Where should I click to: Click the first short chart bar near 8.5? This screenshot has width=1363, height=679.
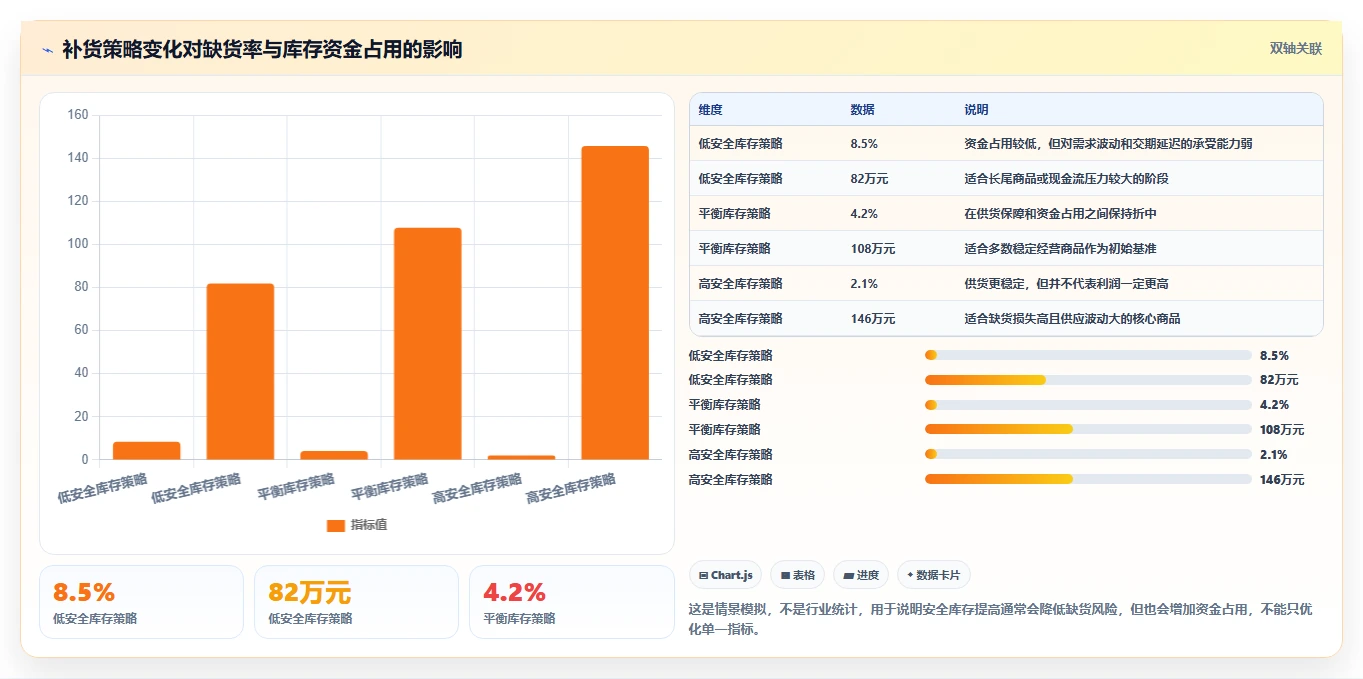click(x=147, y=451)
